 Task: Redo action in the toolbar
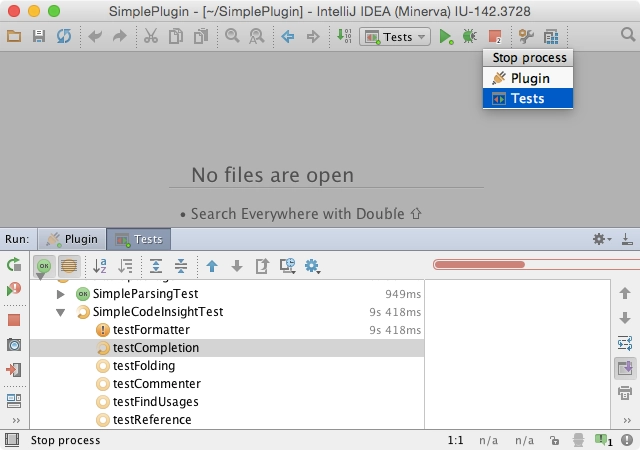(x=120, y=36)
